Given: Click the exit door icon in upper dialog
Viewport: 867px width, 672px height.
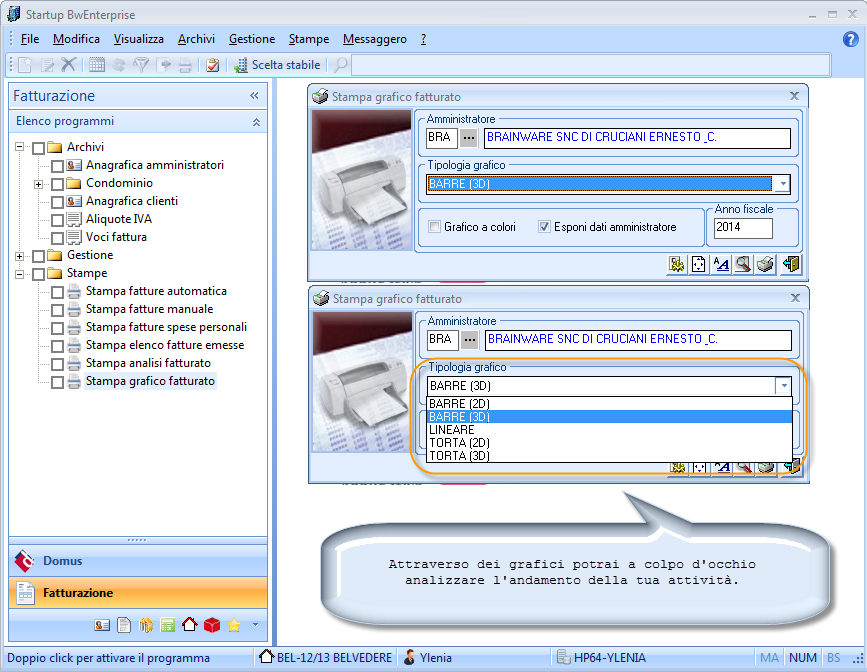Looking at the screenshot, I should 791,264.
